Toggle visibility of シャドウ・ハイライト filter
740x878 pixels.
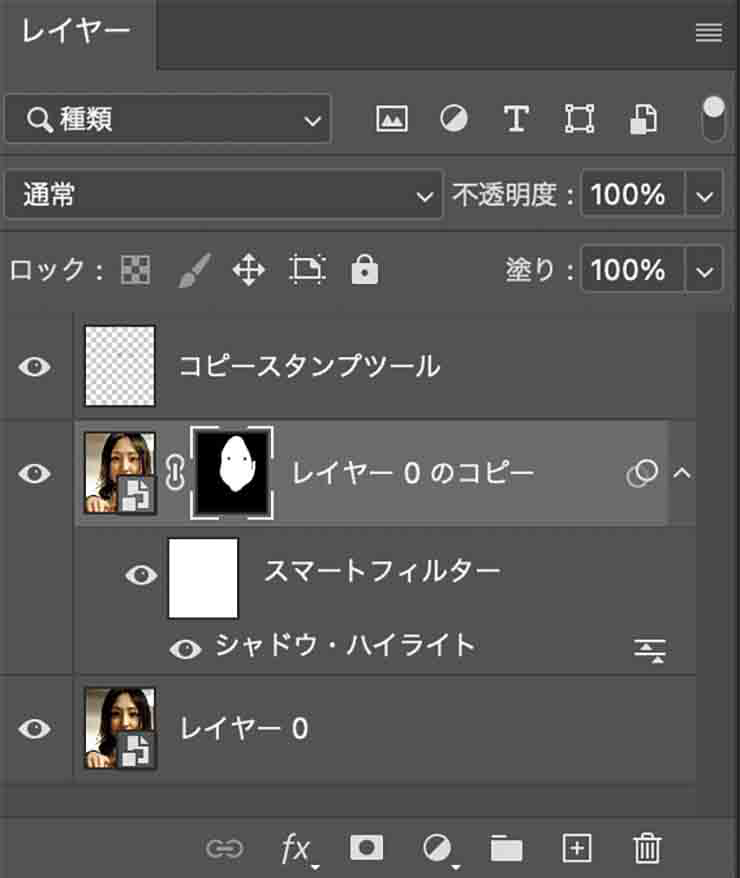click(x=185, y=649)
